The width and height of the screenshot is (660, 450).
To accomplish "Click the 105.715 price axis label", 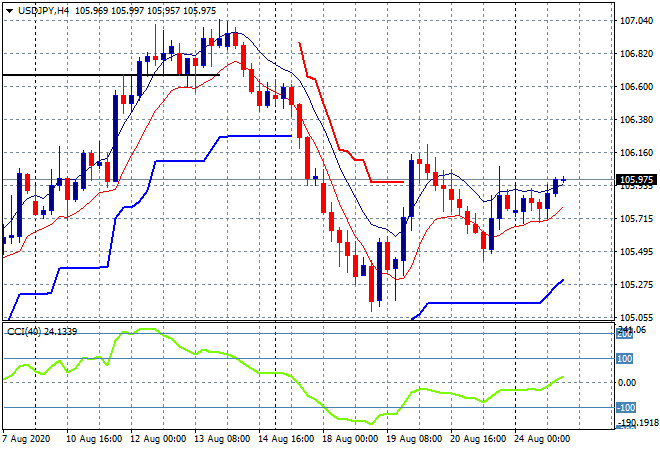I will (636, 218).
